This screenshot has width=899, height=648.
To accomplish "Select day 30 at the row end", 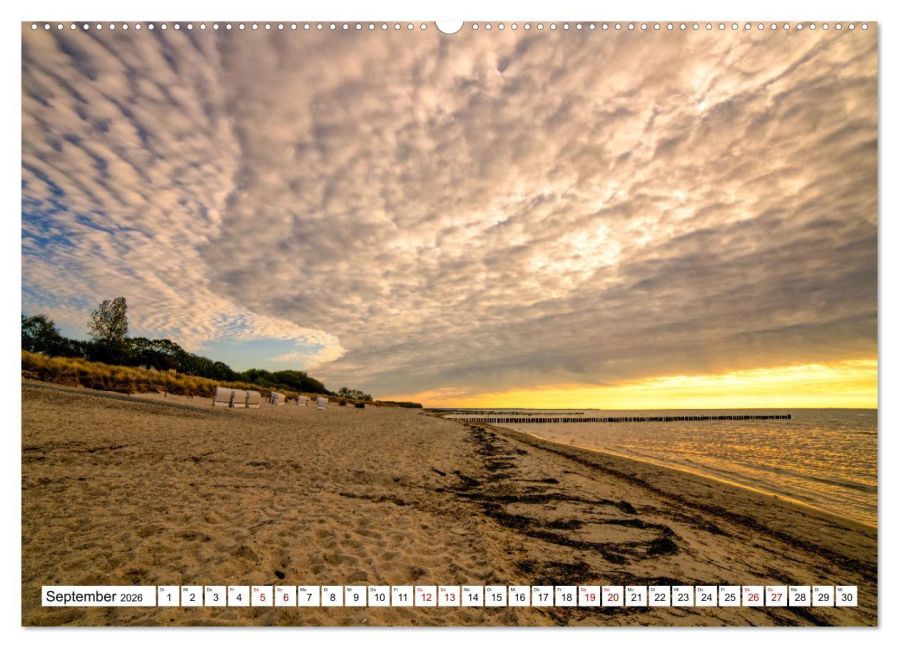I will (846, 597).
